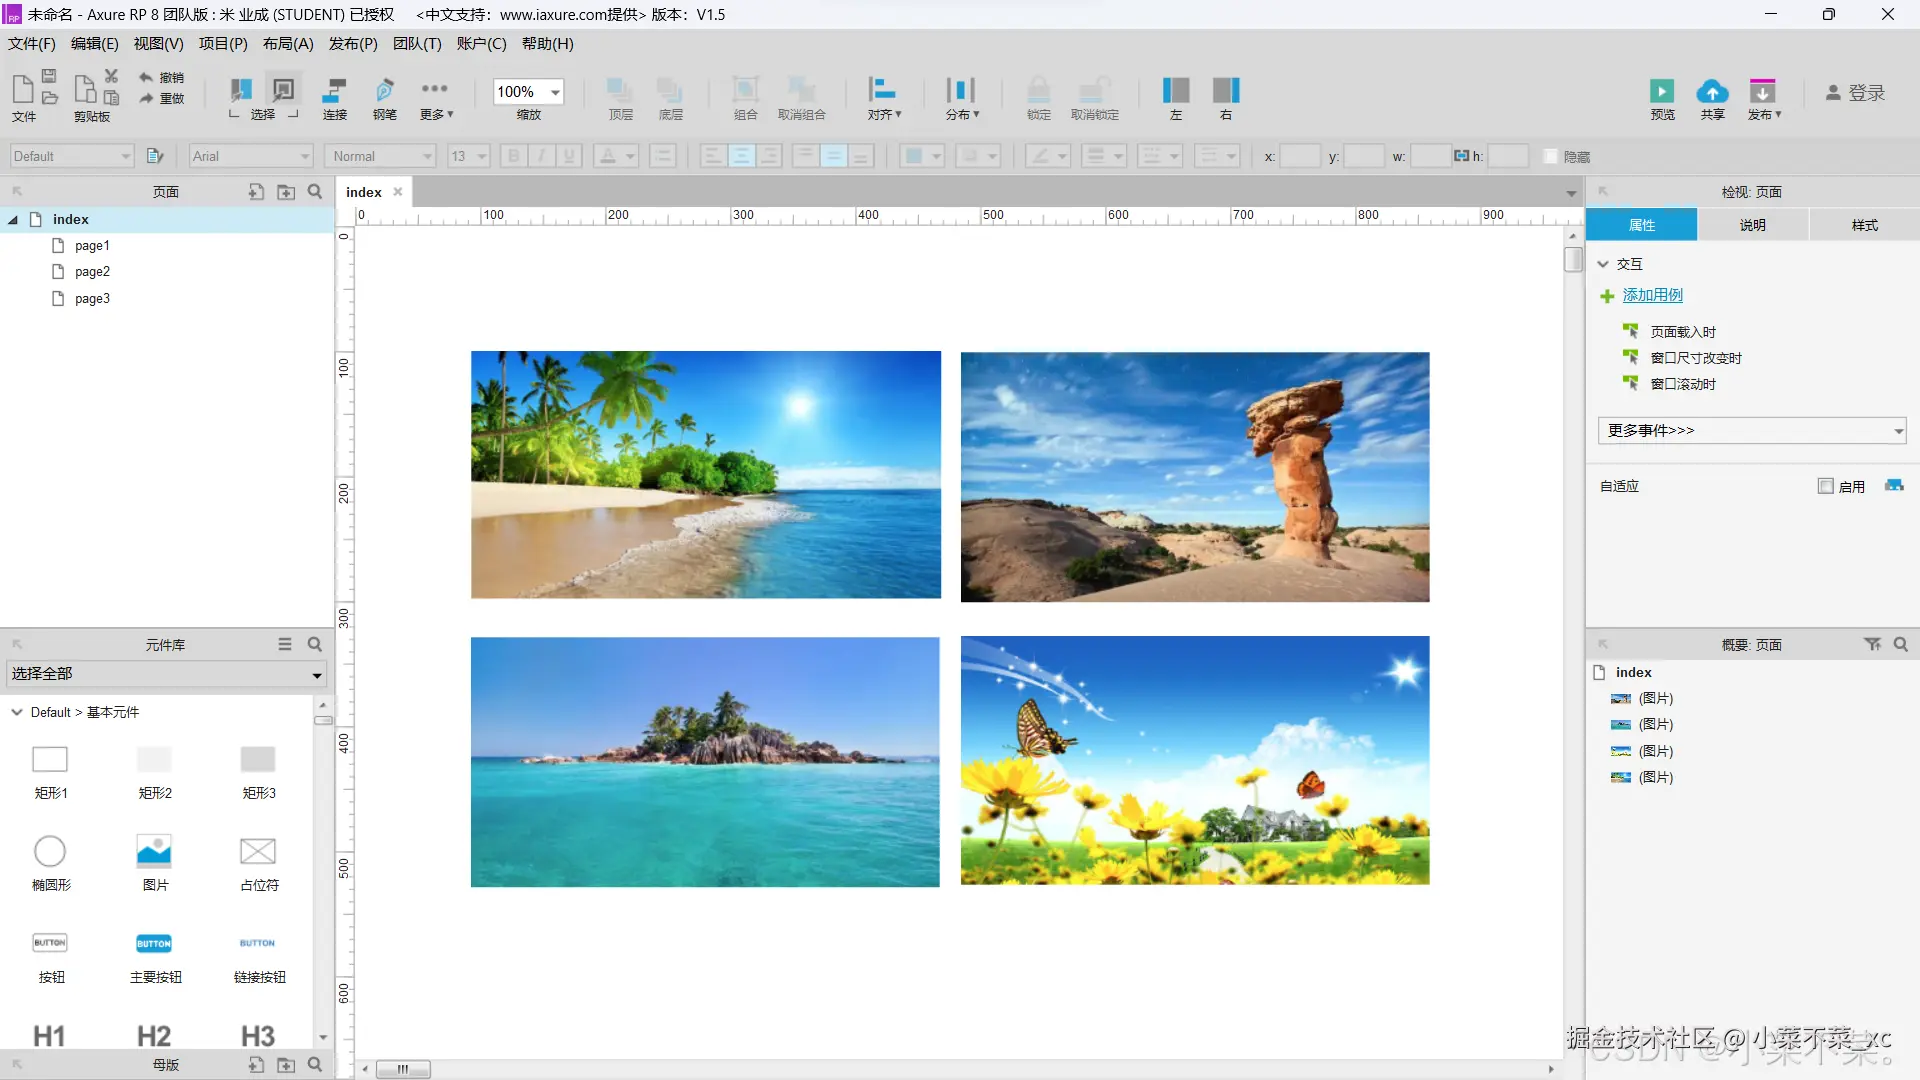Switch to the Style (样式) tab
Screen dimensions: 1920x1080
(1864, 225)
